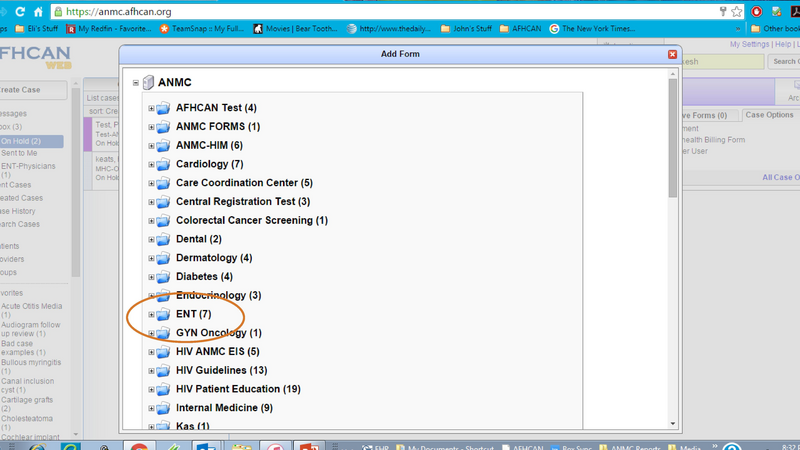This screenshot has height=450, width=800.
Task: Click the Cardiology folder icon
Action: 163,164
